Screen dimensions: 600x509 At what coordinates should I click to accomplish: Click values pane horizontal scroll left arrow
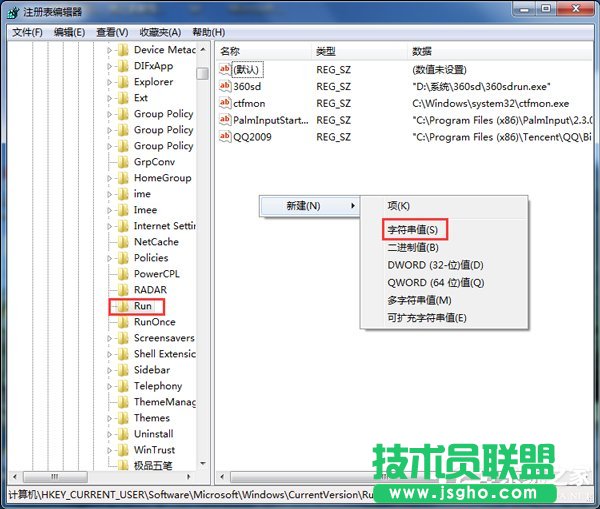(x=222, y=477)
